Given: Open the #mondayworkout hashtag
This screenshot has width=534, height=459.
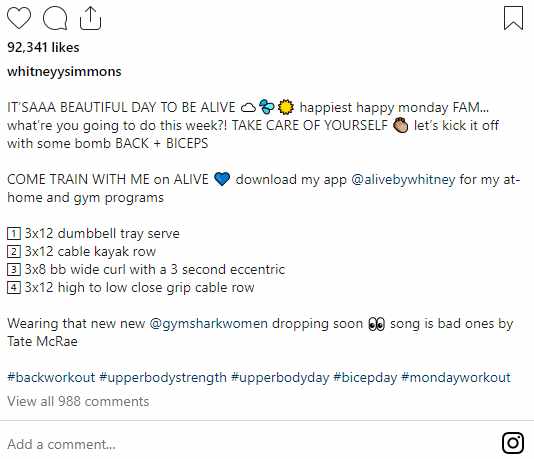Looking at the screenshot, I should (456, 377).
